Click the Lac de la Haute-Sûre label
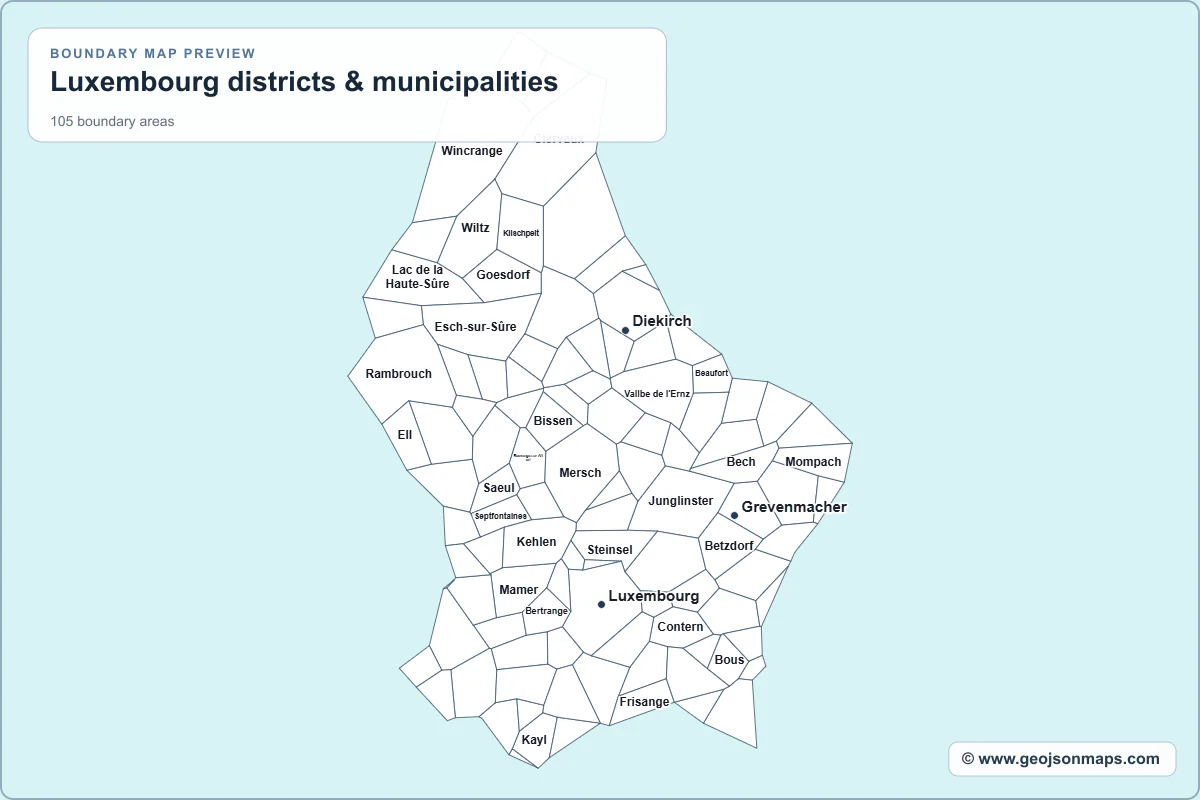This screenshot has width=1200, height=800. pyautogui.click(x=418, y=277)
